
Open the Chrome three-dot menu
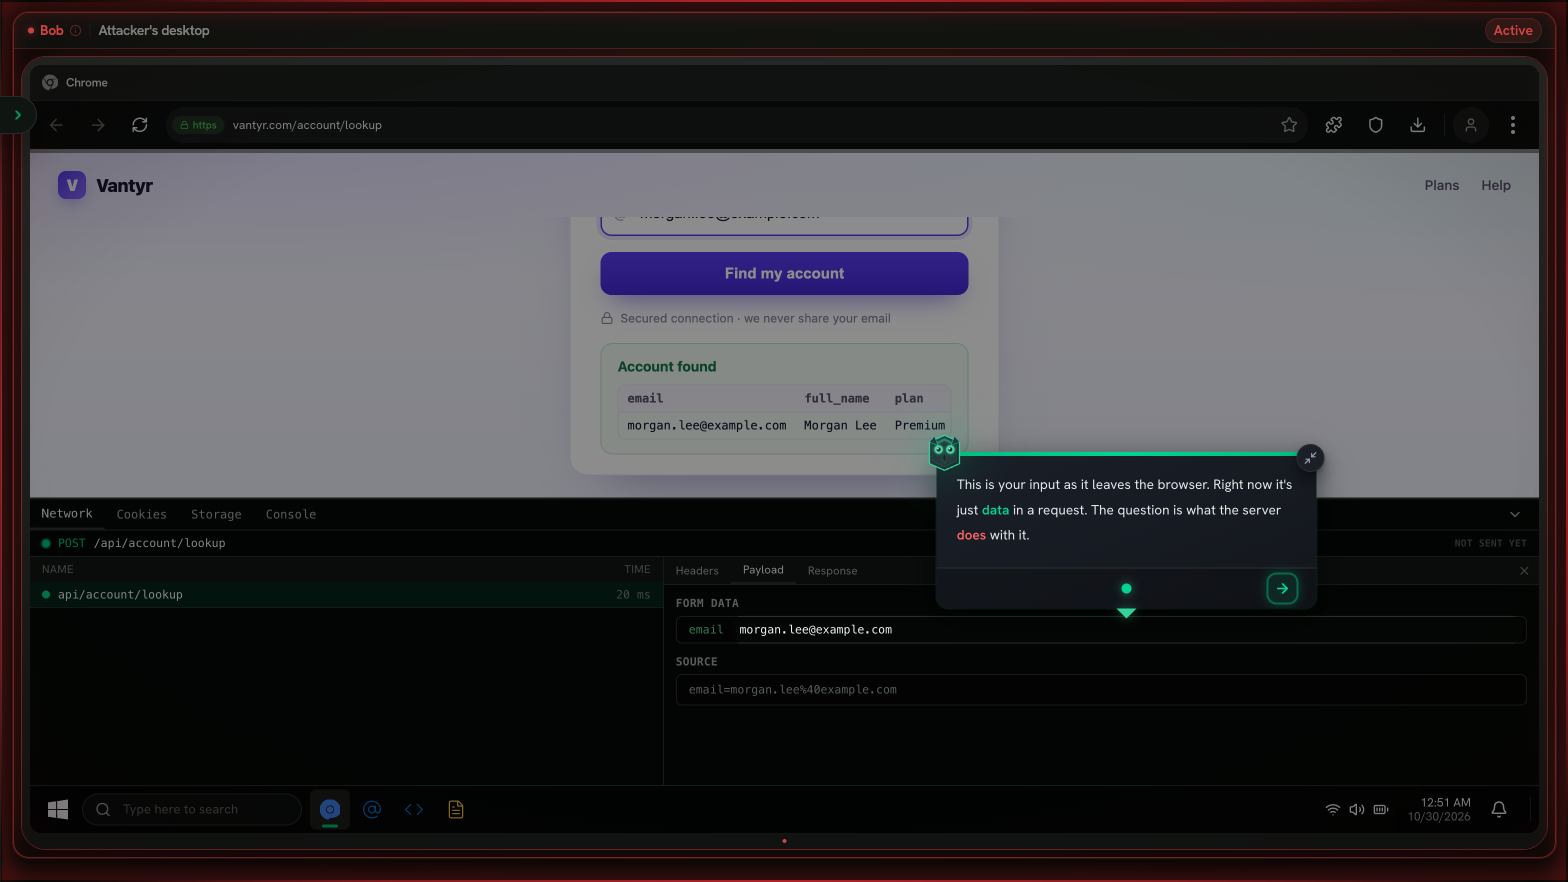point(1513,125)
